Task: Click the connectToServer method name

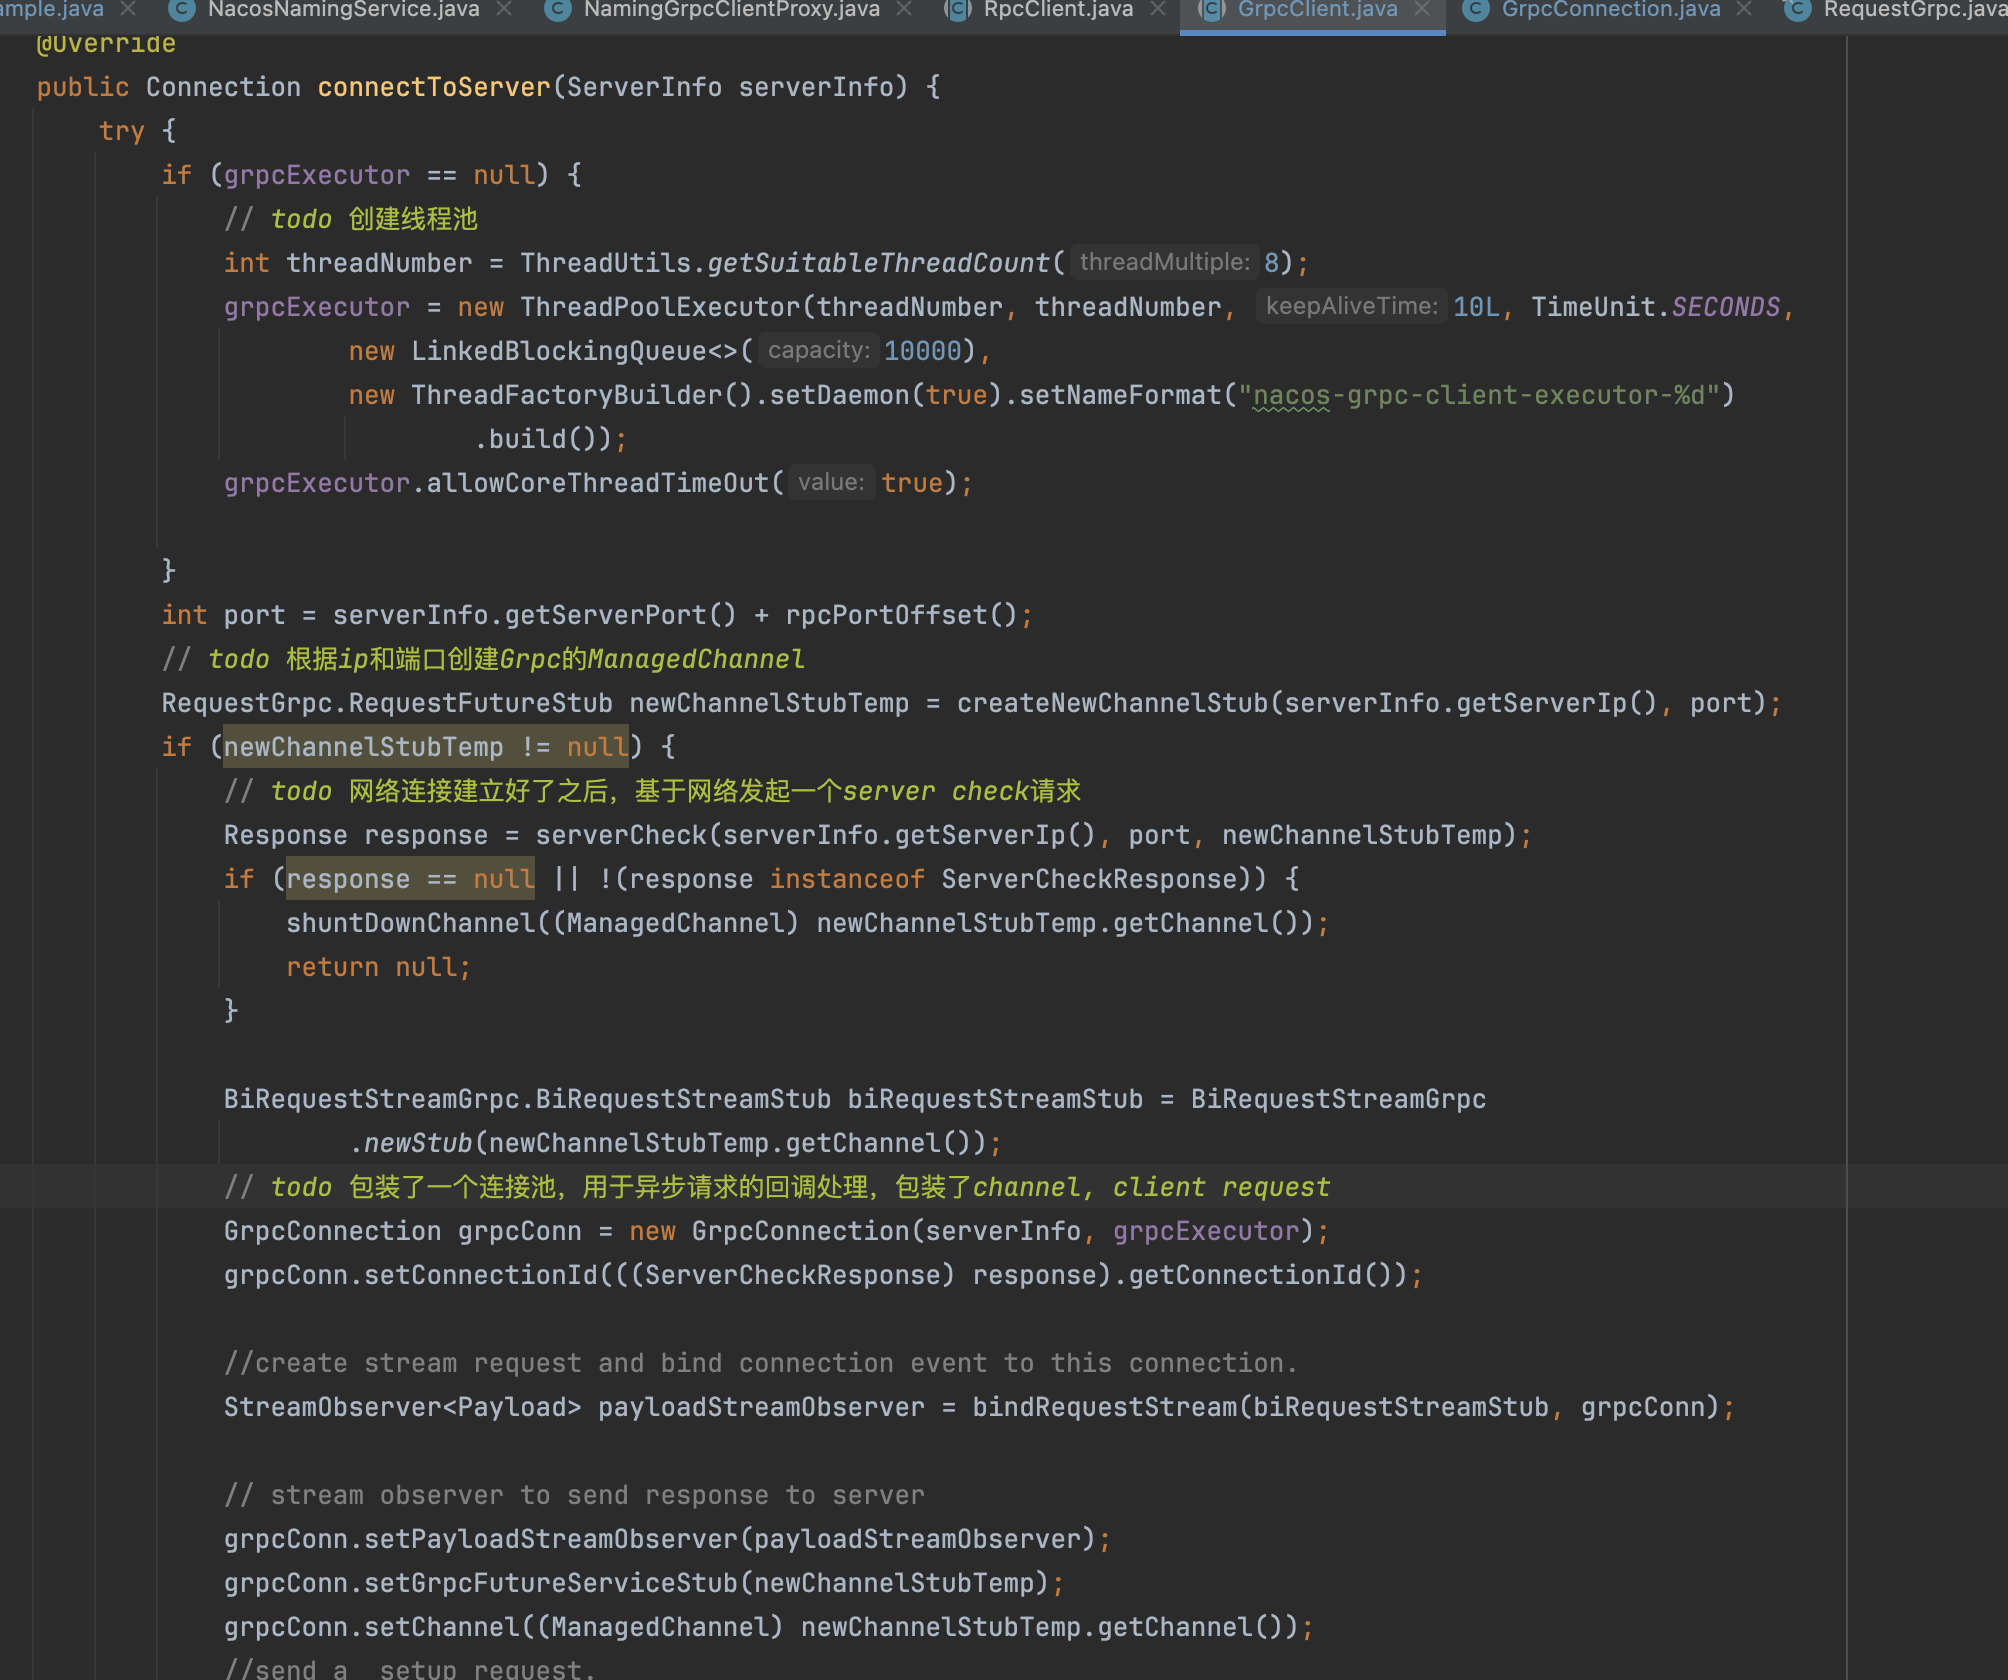Action: (x=434, y=87)
